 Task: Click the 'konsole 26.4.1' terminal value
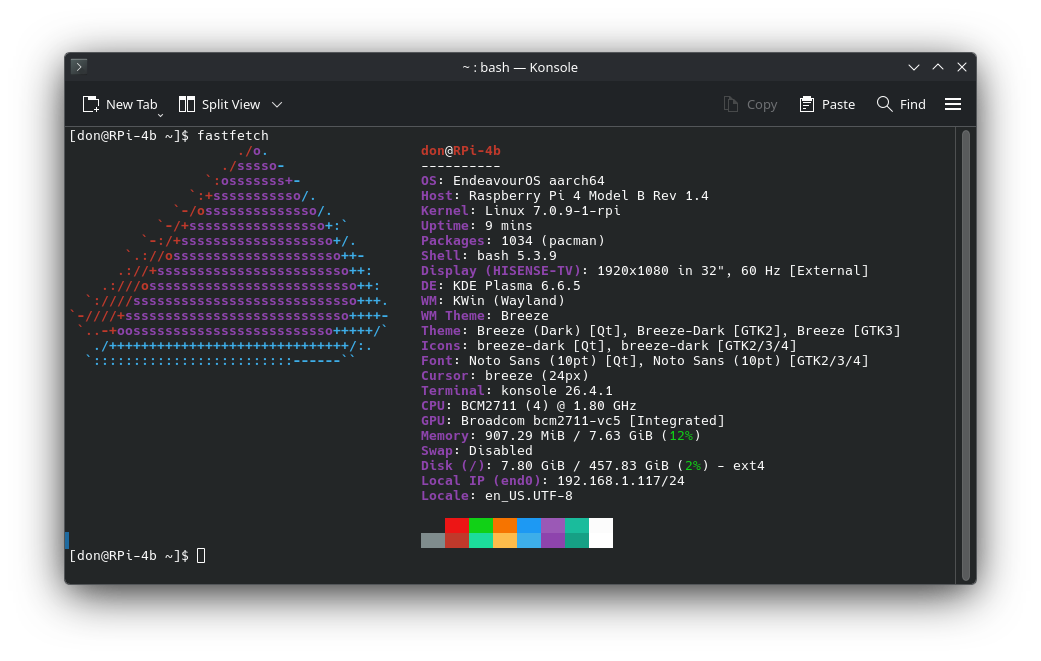tap(556, 391)
